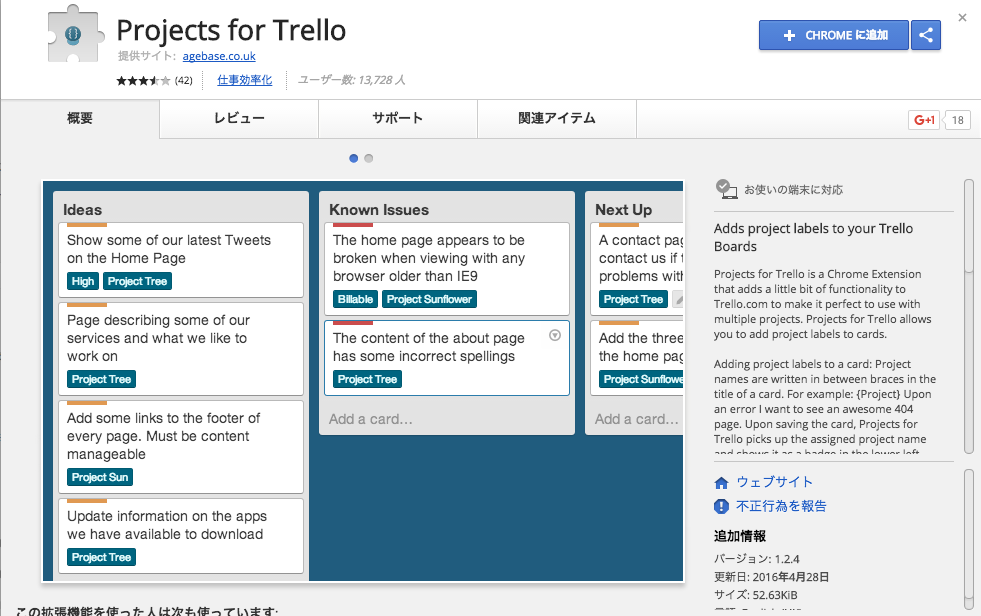981x616 pixels.
Task: Click the star rating display
Action: pos(143,80)
